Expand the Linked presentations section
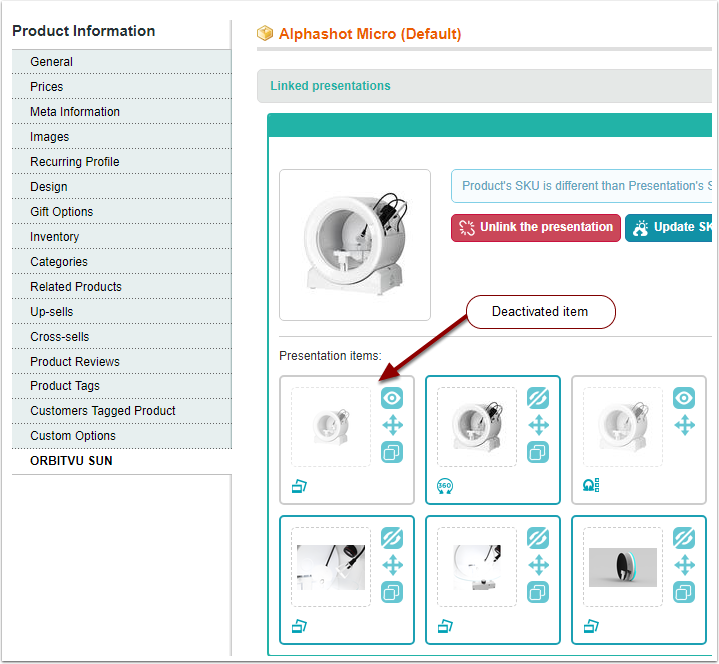The height and width of the screenshot is (664, 719). pyautogui.click(x=484, y=86)
